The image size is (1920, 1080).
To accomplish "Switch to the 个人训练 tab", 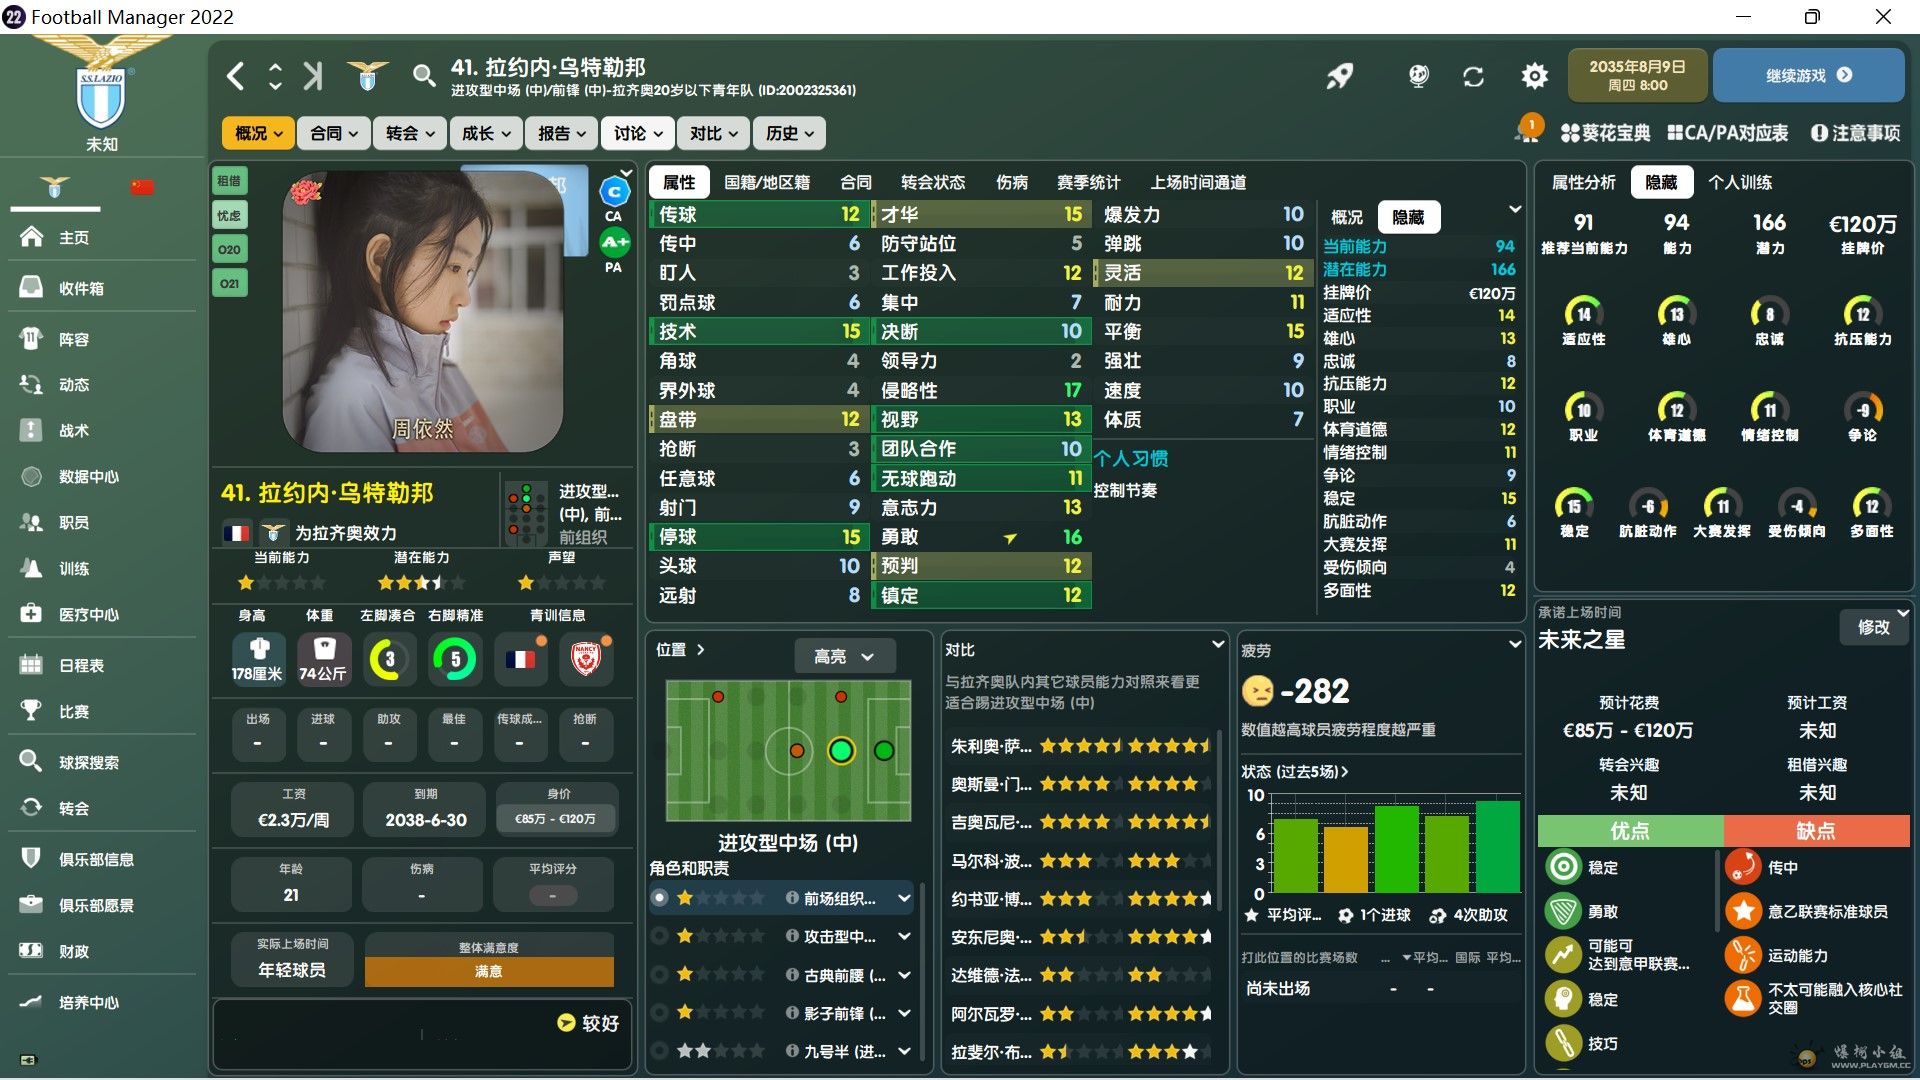I will (1740, 182).
